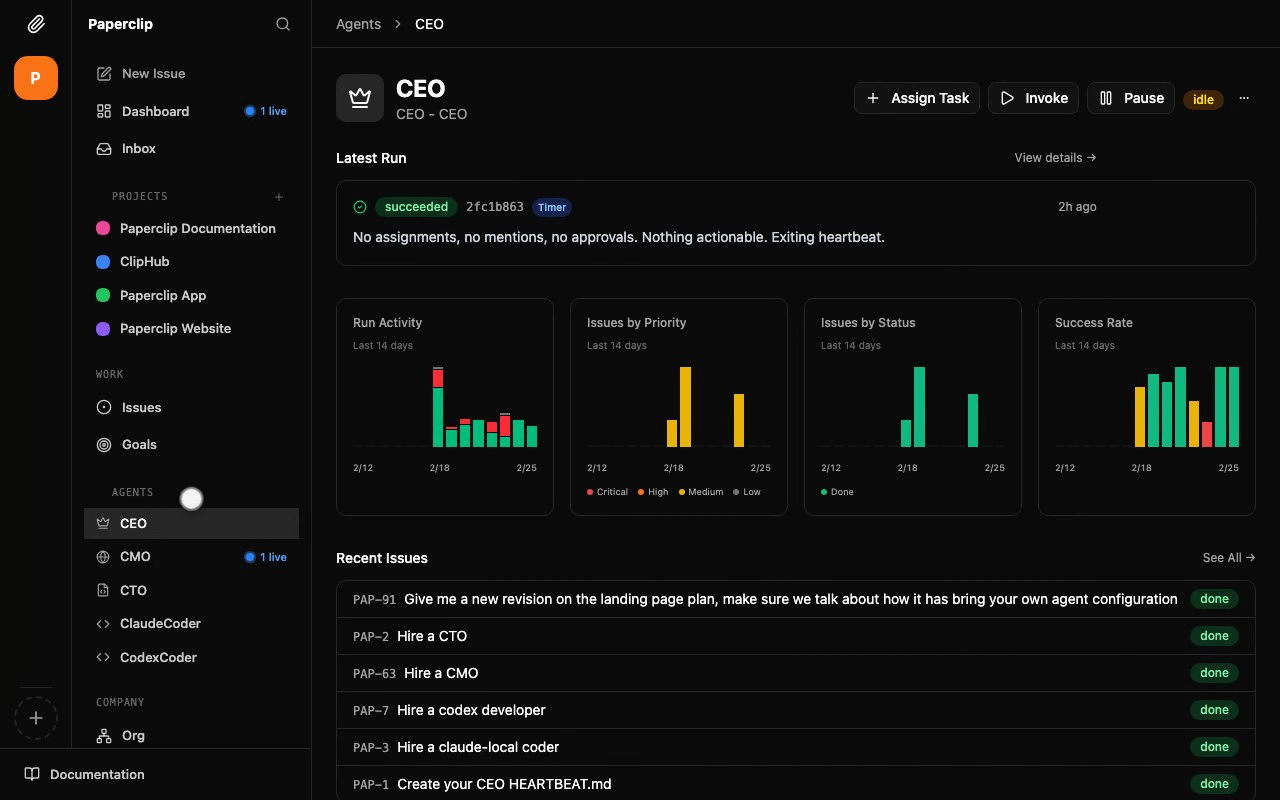
Task: Click the Assign Task button
Action: 917,98
